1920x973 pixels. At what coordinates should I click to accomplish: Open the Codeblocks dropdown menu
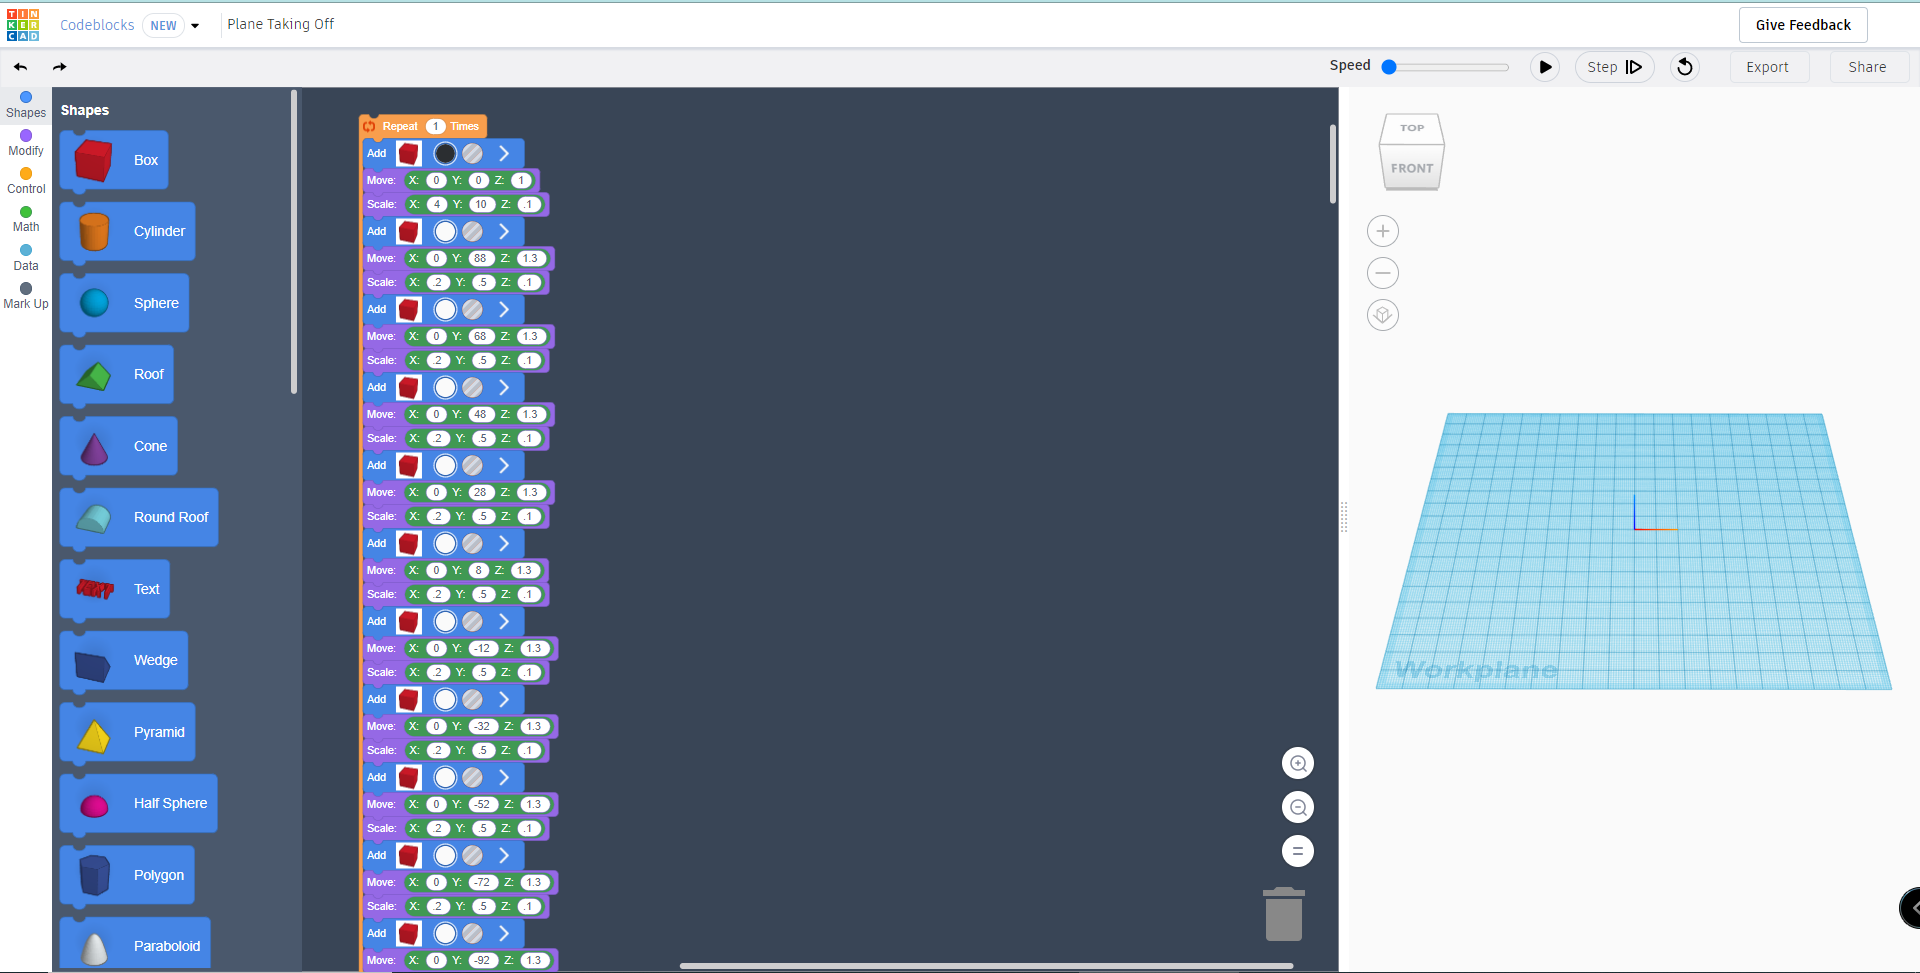point(196,25)
